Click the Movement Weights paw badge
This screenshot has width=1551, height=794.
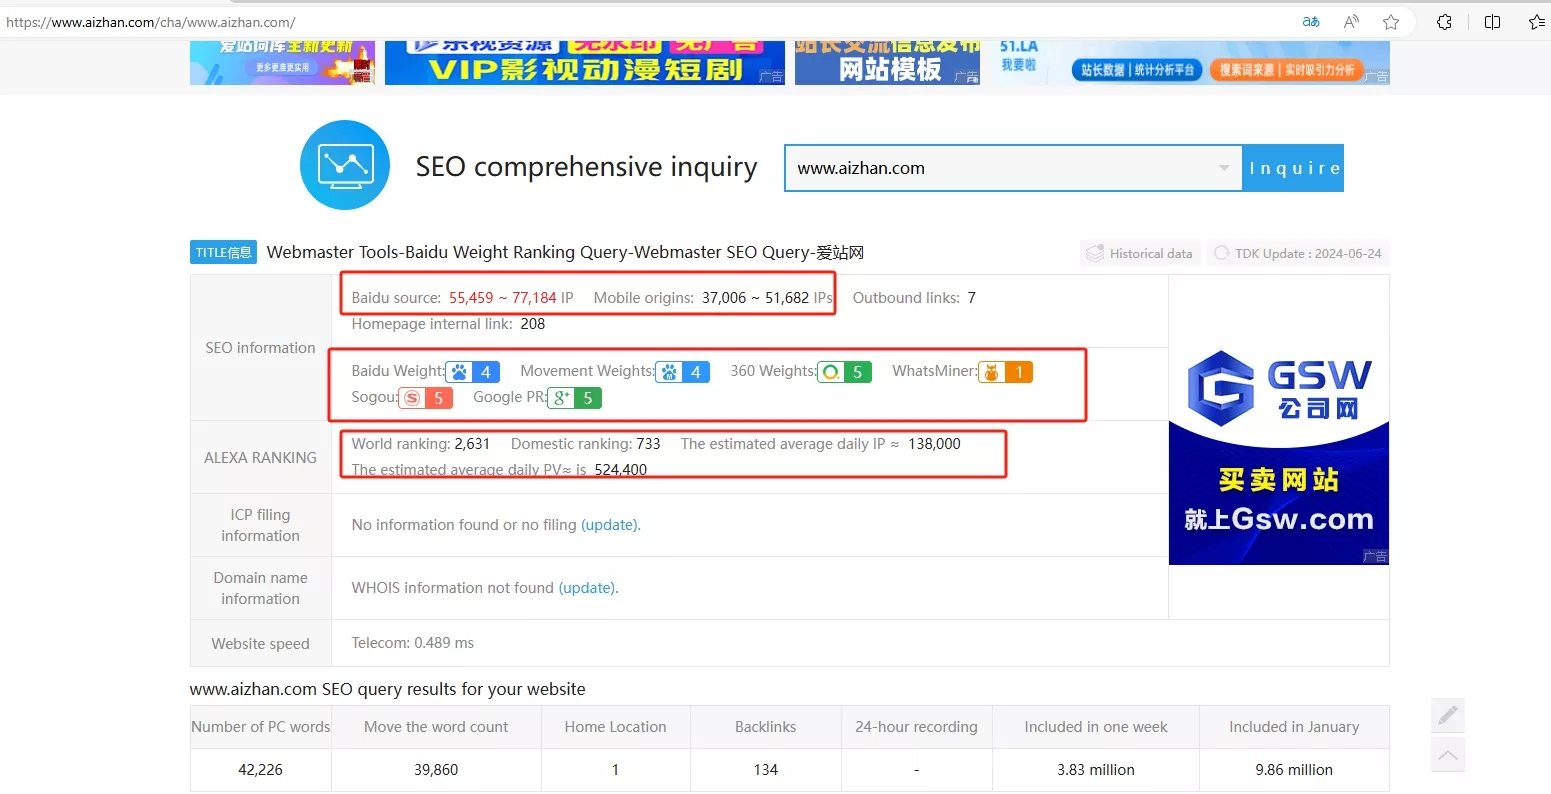pos(682,372)
